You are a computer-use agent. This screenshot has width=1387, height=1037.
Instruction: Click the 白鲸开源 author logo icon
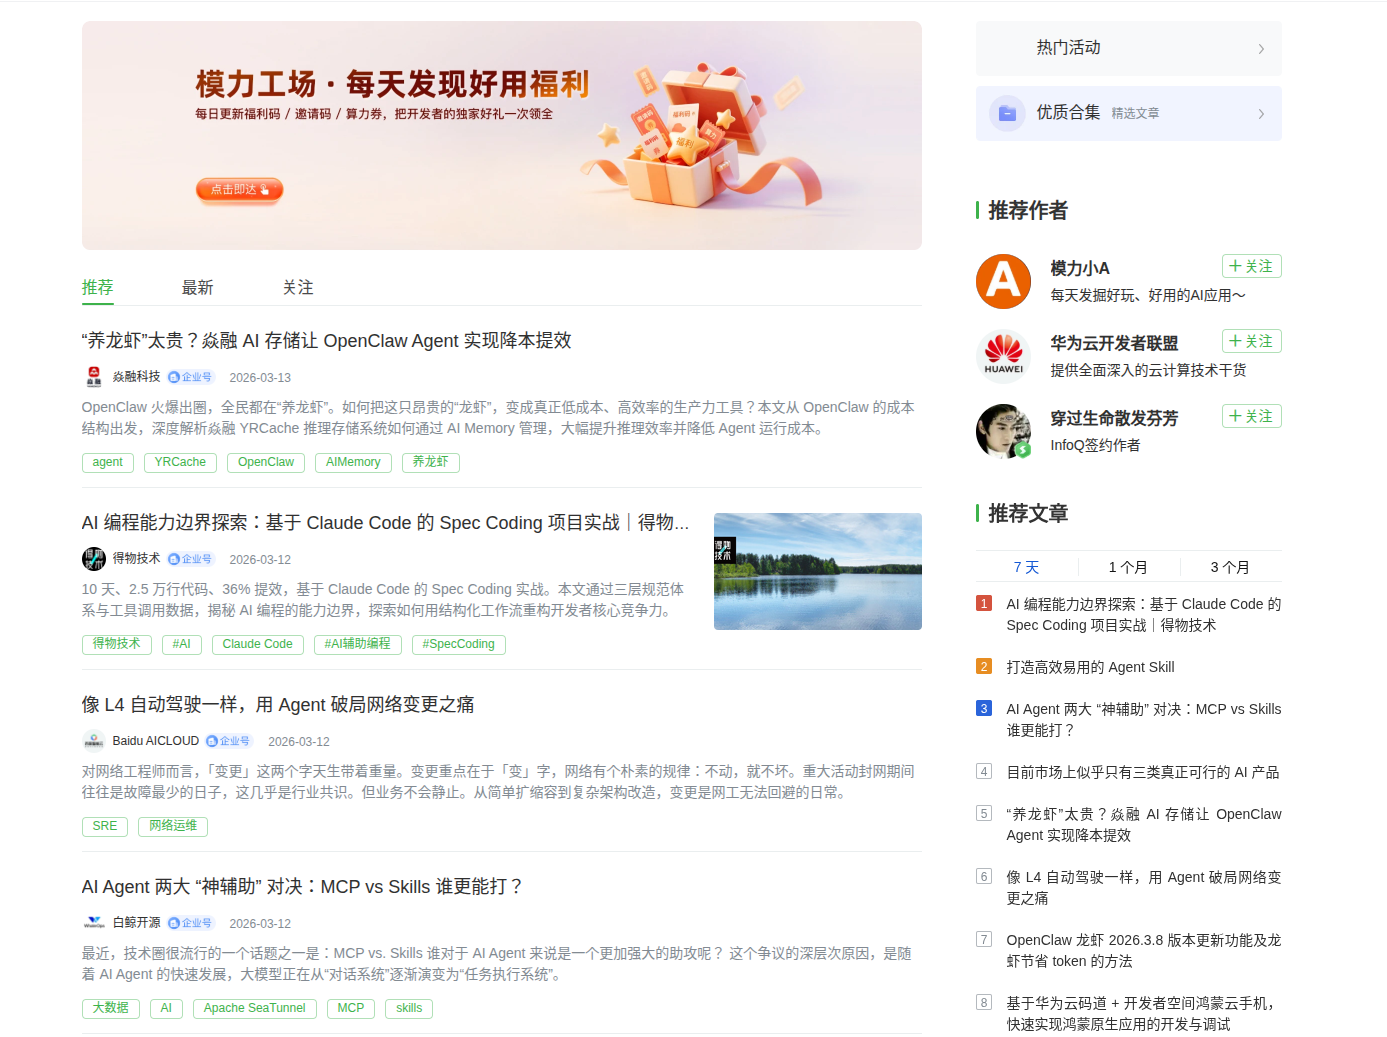point(94,923)
